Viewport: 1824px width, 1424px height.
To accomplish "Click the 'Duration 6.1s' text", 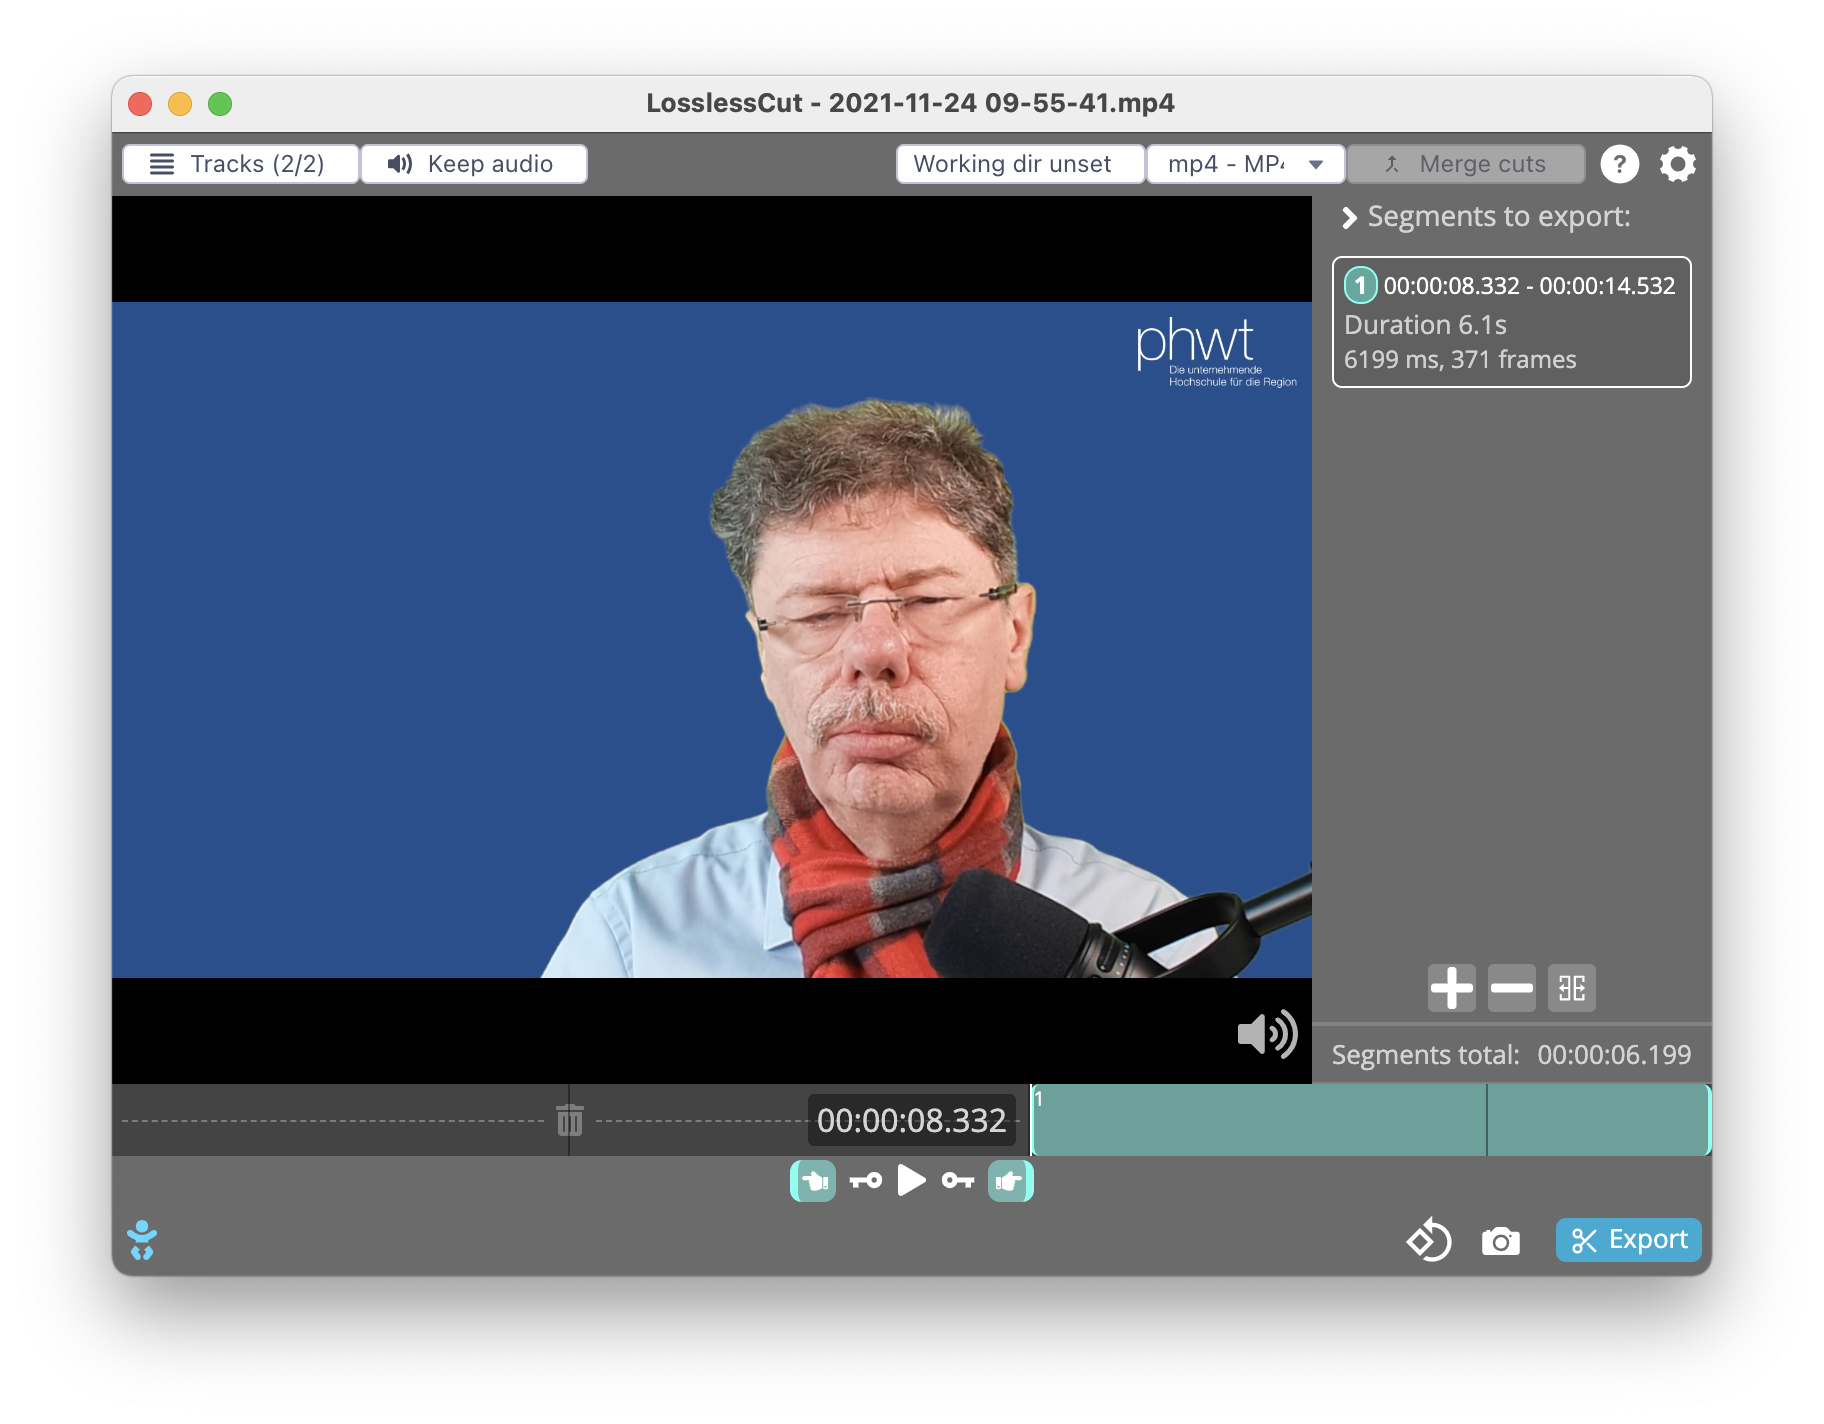I will coord(1425,325).
